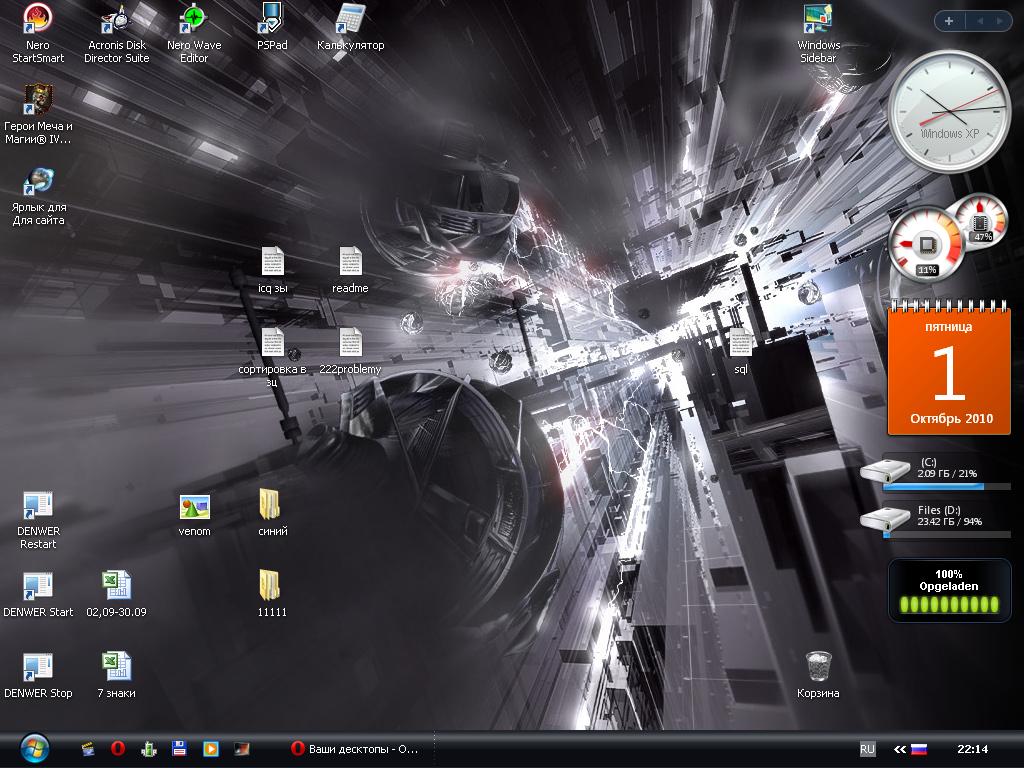The height and width of the screenshot is (768, 1024).
Task: Add a gadget with sidebar plus button
Action: [948, 20]
